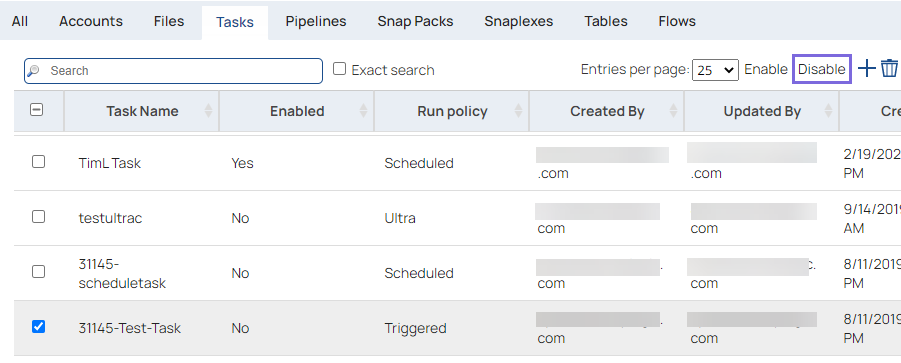The height and width of the screenshot is (363, 901).
Task: Sort by Created By column arrows
Action: pyautogui.click(x=673, y=111)
